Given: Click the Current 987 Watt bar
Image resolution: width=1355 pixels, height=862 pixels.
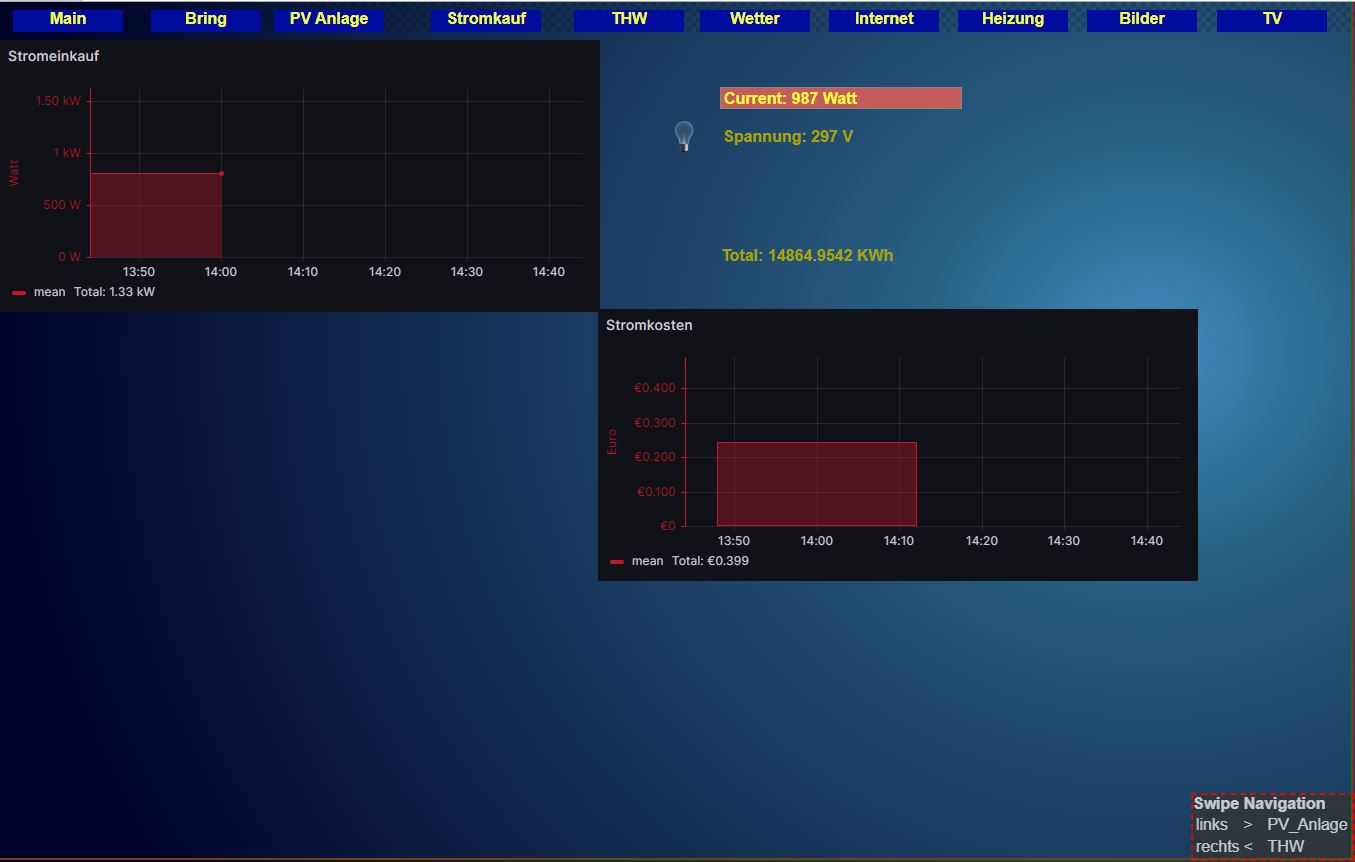Looking at the screenshot, I should (840, 98).
